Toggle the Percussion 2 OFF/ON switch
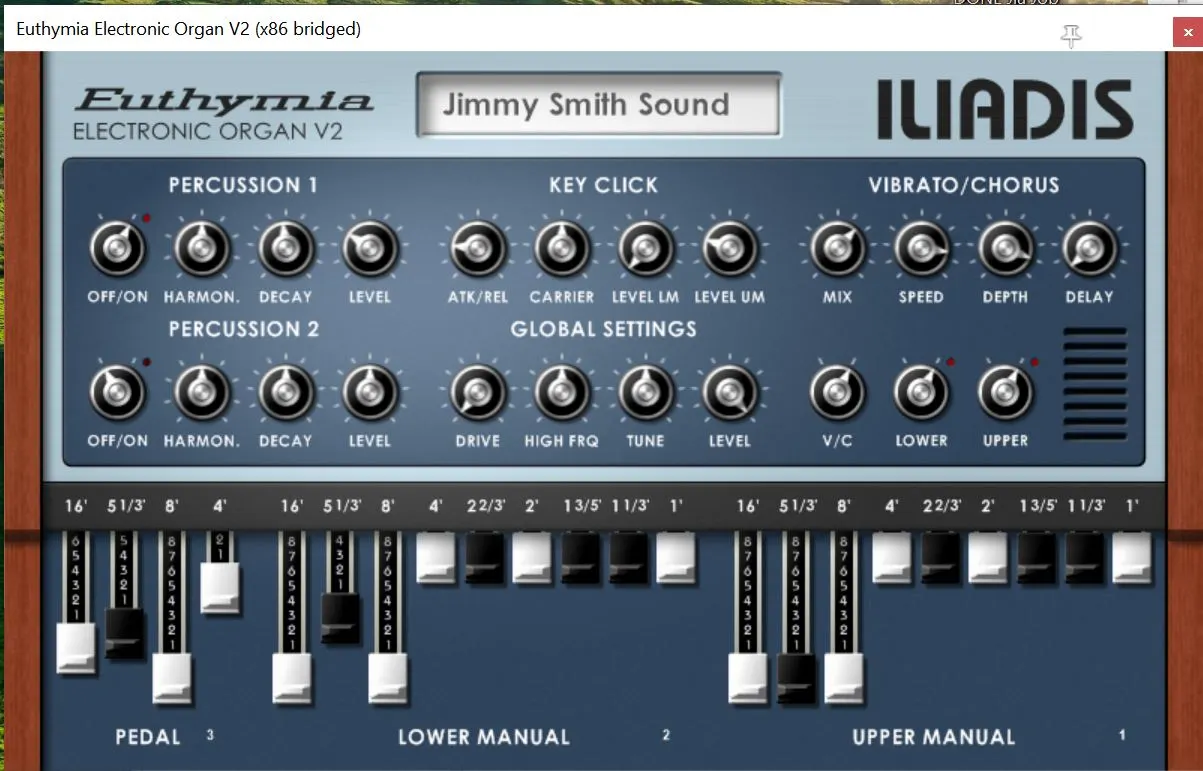Viewport: 1203px width, 771px height. [x=118, y=392]
